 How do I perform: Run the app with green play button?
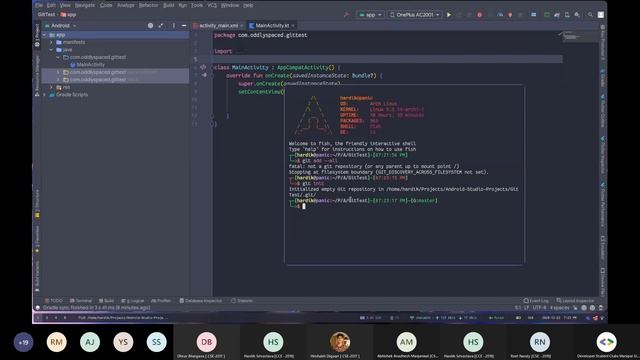pos(449,15)
